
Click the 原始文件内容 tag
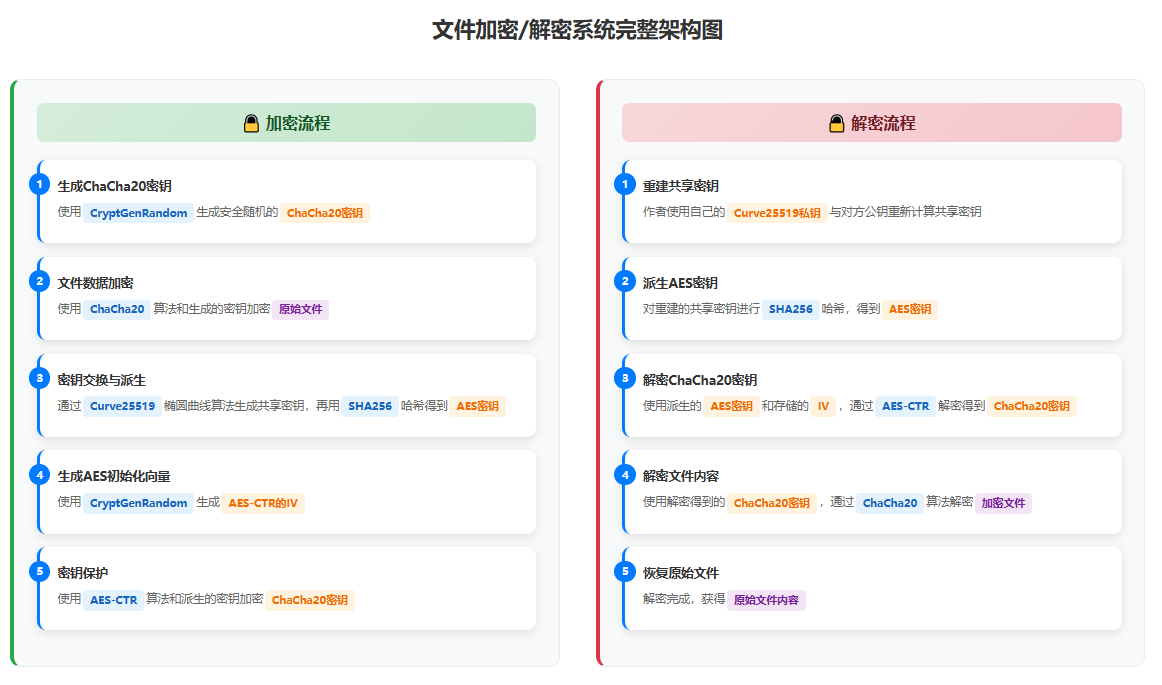pos(766,600)
